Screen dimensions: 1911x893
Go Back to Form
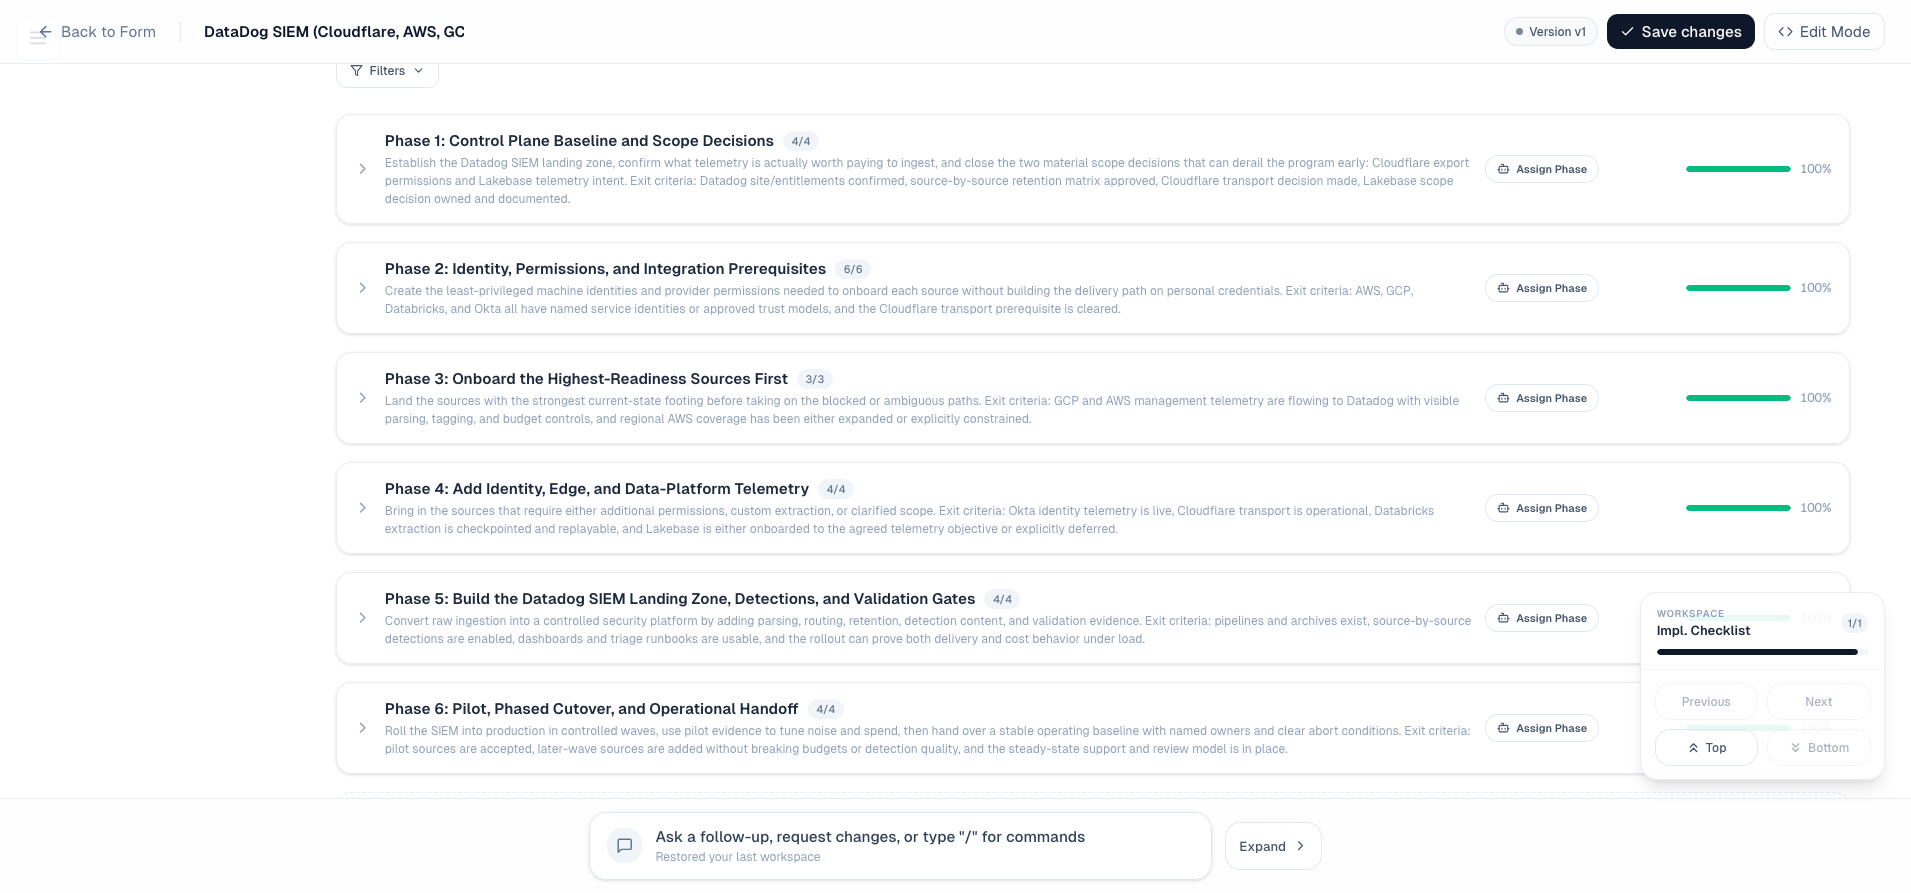[97, 32]
